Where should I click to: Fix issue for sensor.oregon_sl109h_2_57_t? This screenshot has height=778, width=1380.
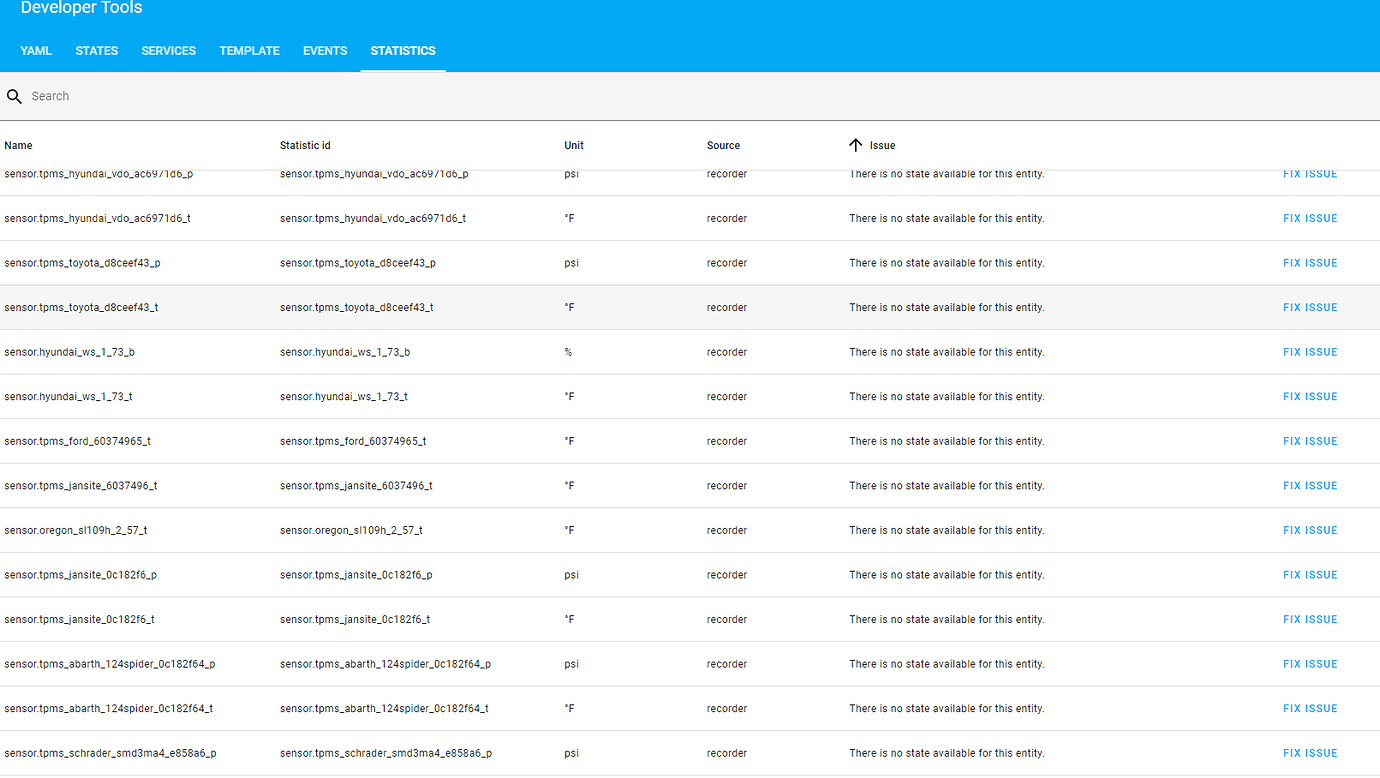1310,529
